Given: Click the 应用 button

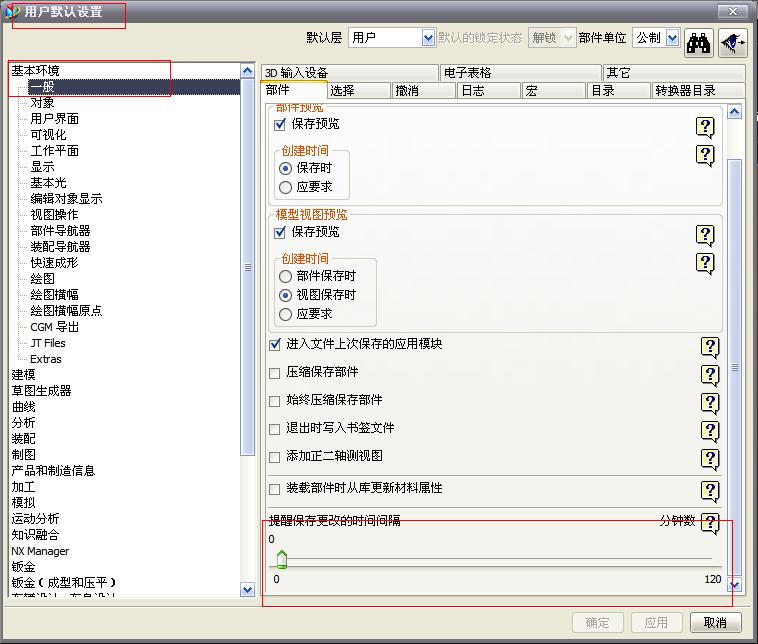Looking at the screenshot, I should (656, 623).
